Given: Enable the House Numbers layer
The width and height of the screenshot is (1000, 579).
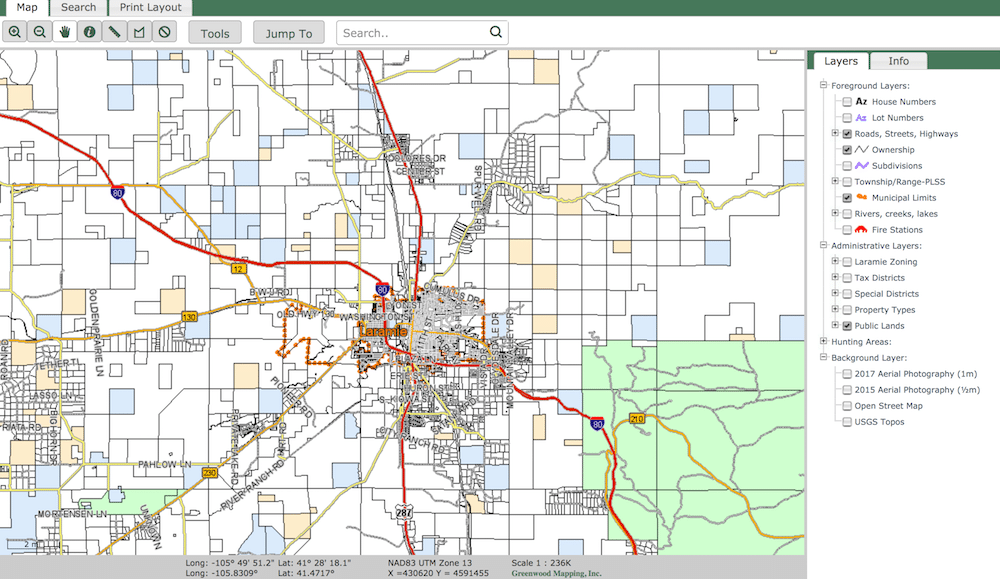Looking at the screenshot, I should (x=846, y=101).
